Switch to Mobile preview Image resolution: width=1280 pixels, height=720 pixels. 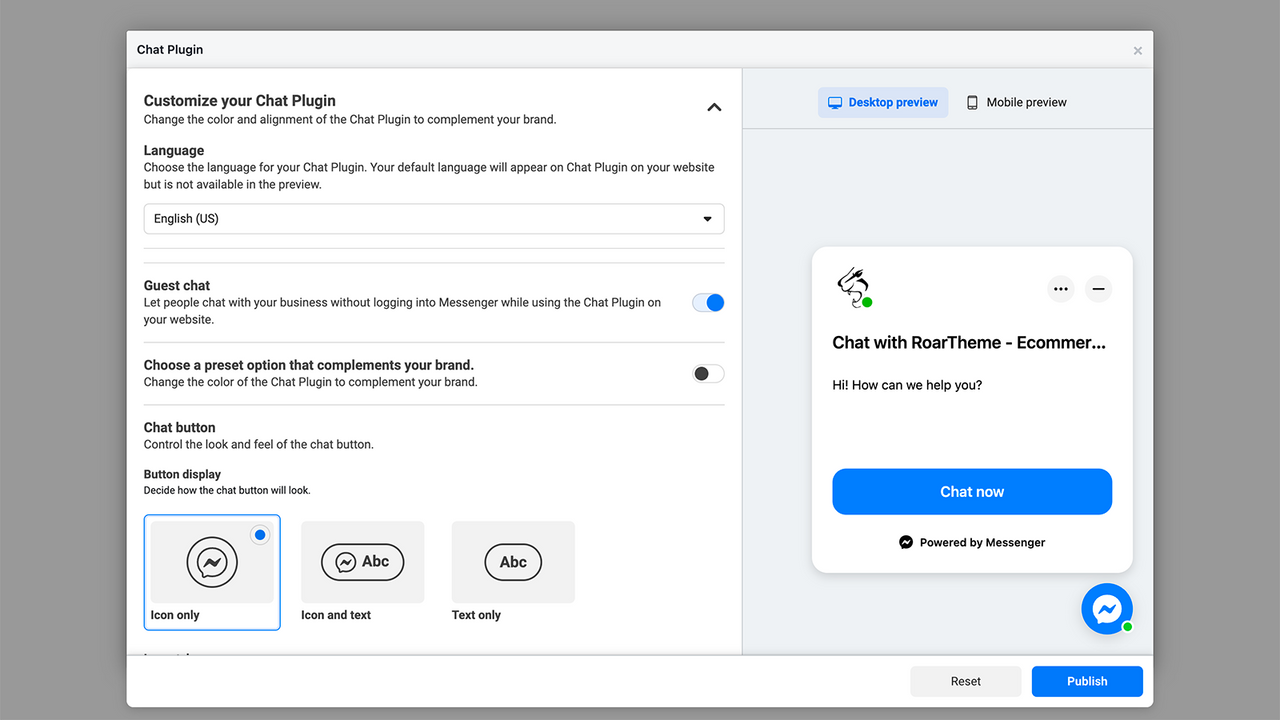(x=1016, y=102)
